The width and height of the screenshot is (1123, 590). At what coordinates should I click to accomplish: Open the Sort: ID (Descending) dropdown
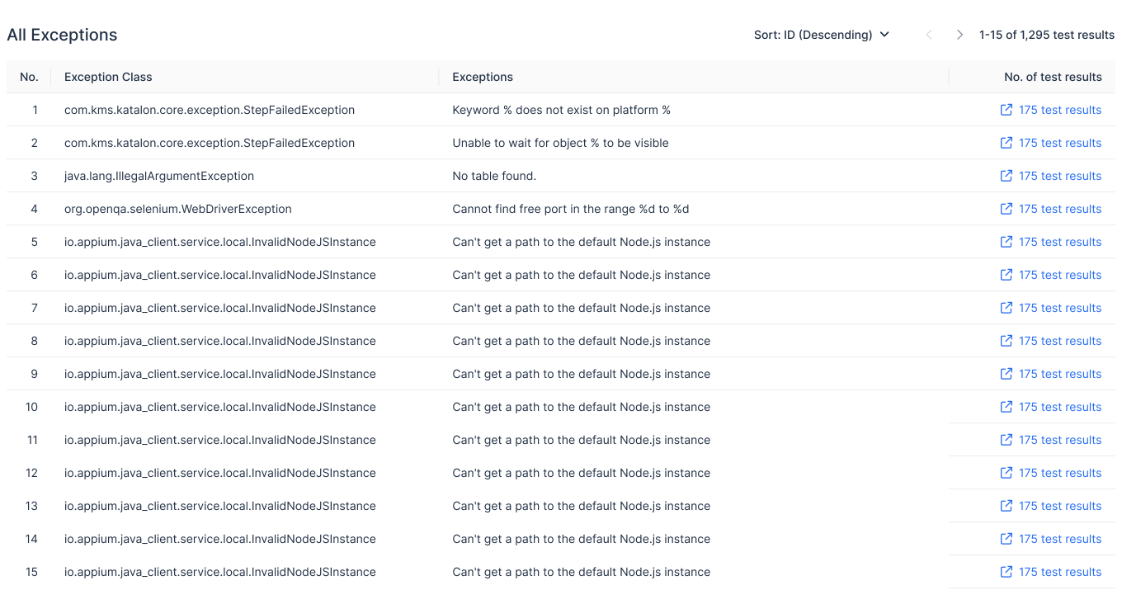point(821,35)
